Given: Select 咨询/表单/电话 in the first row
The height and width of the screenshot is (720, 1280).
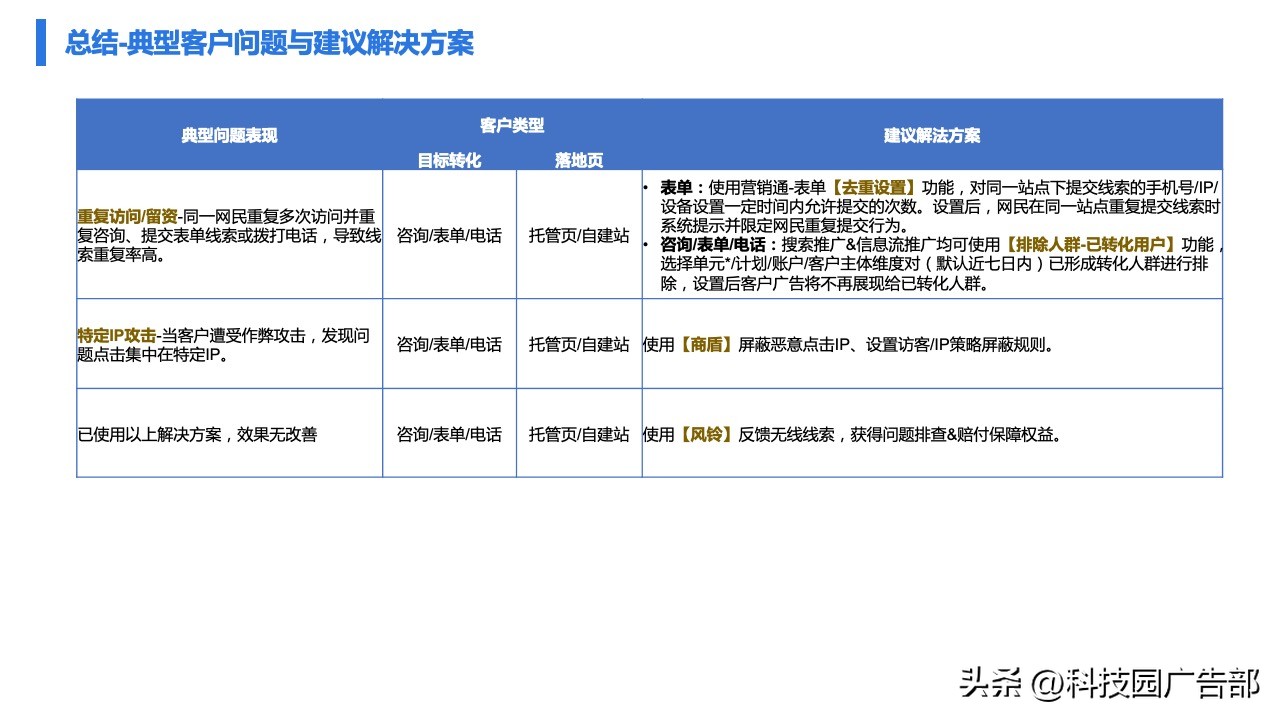Looking at the screenshot, I should click(x=449, y=236).
